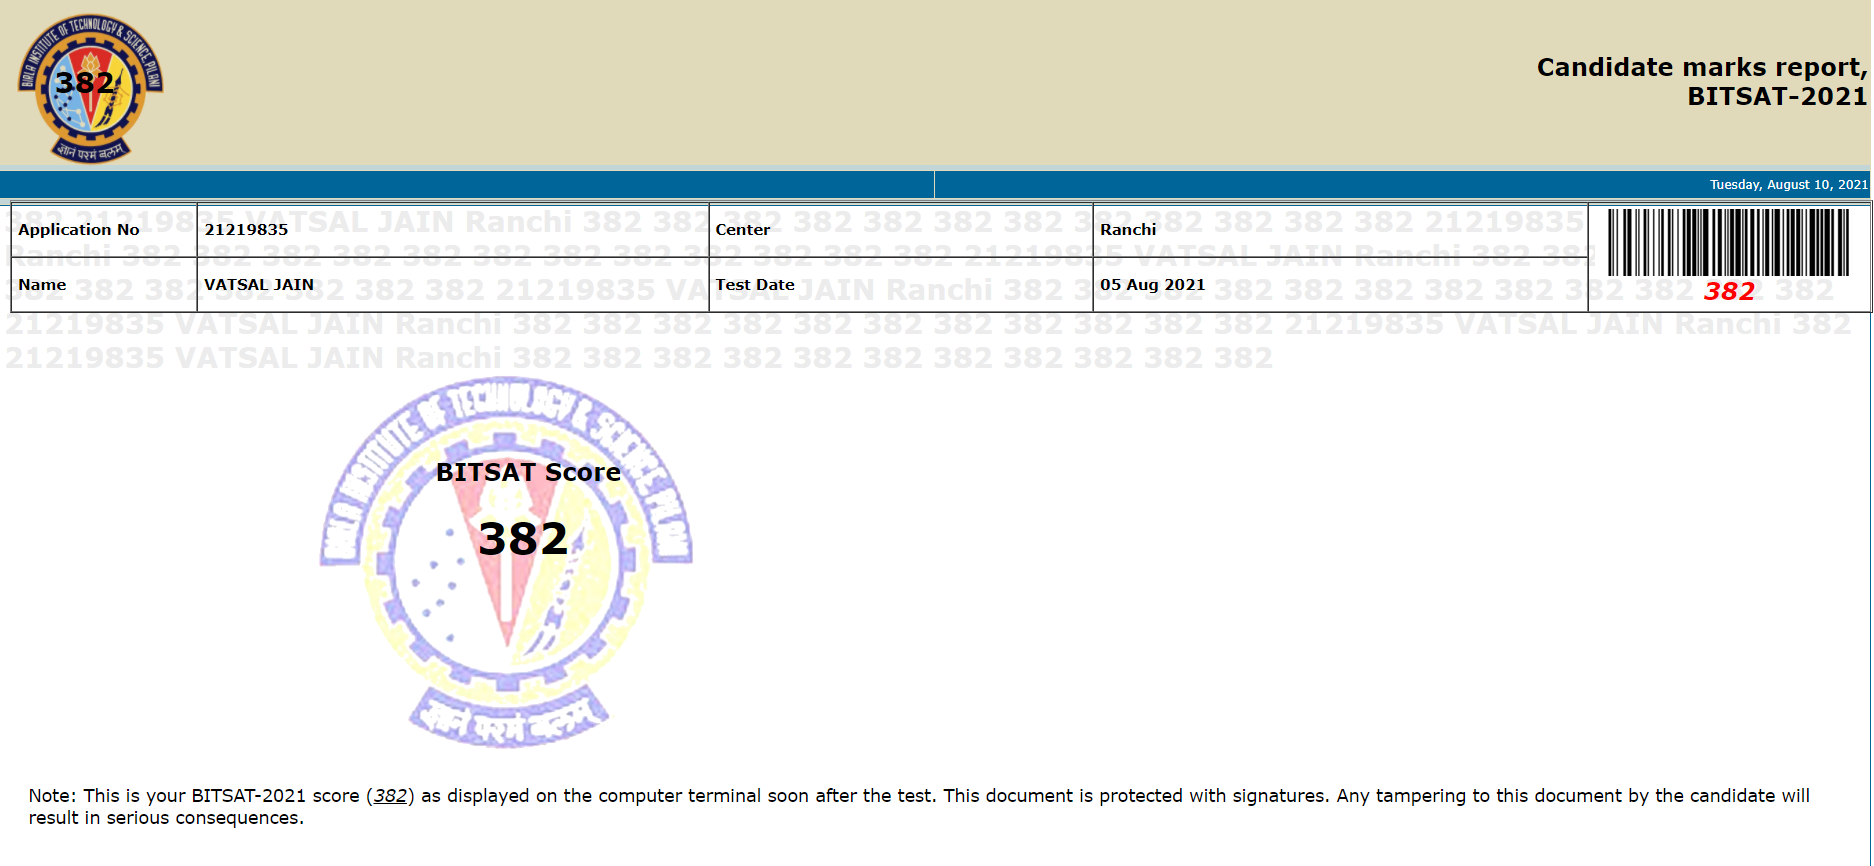
Task: Click the "BITSAT Score" label
Action: click(528, 472)
